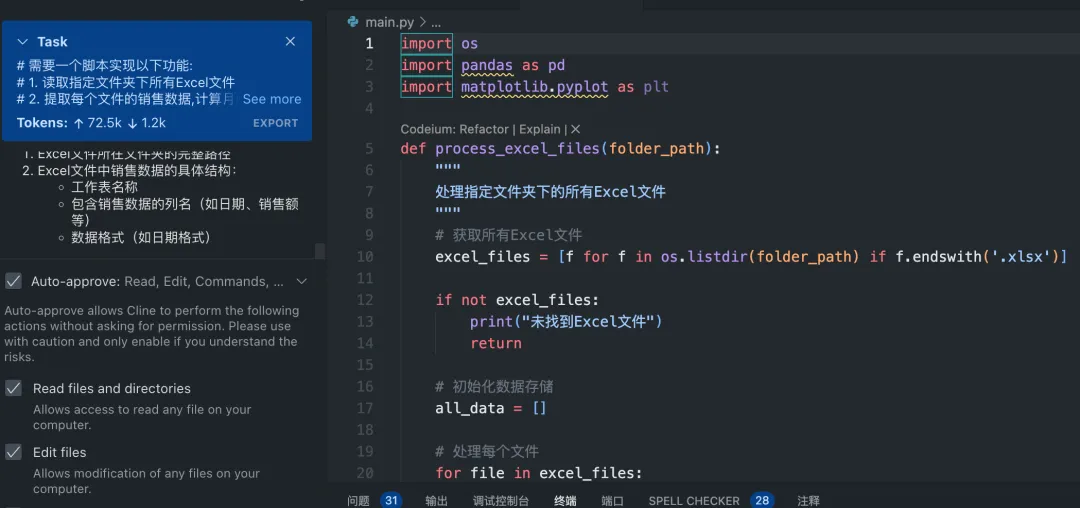The image size is (1080, 508).
Task: Click Codeium Explain code lens
Action: 540,129
